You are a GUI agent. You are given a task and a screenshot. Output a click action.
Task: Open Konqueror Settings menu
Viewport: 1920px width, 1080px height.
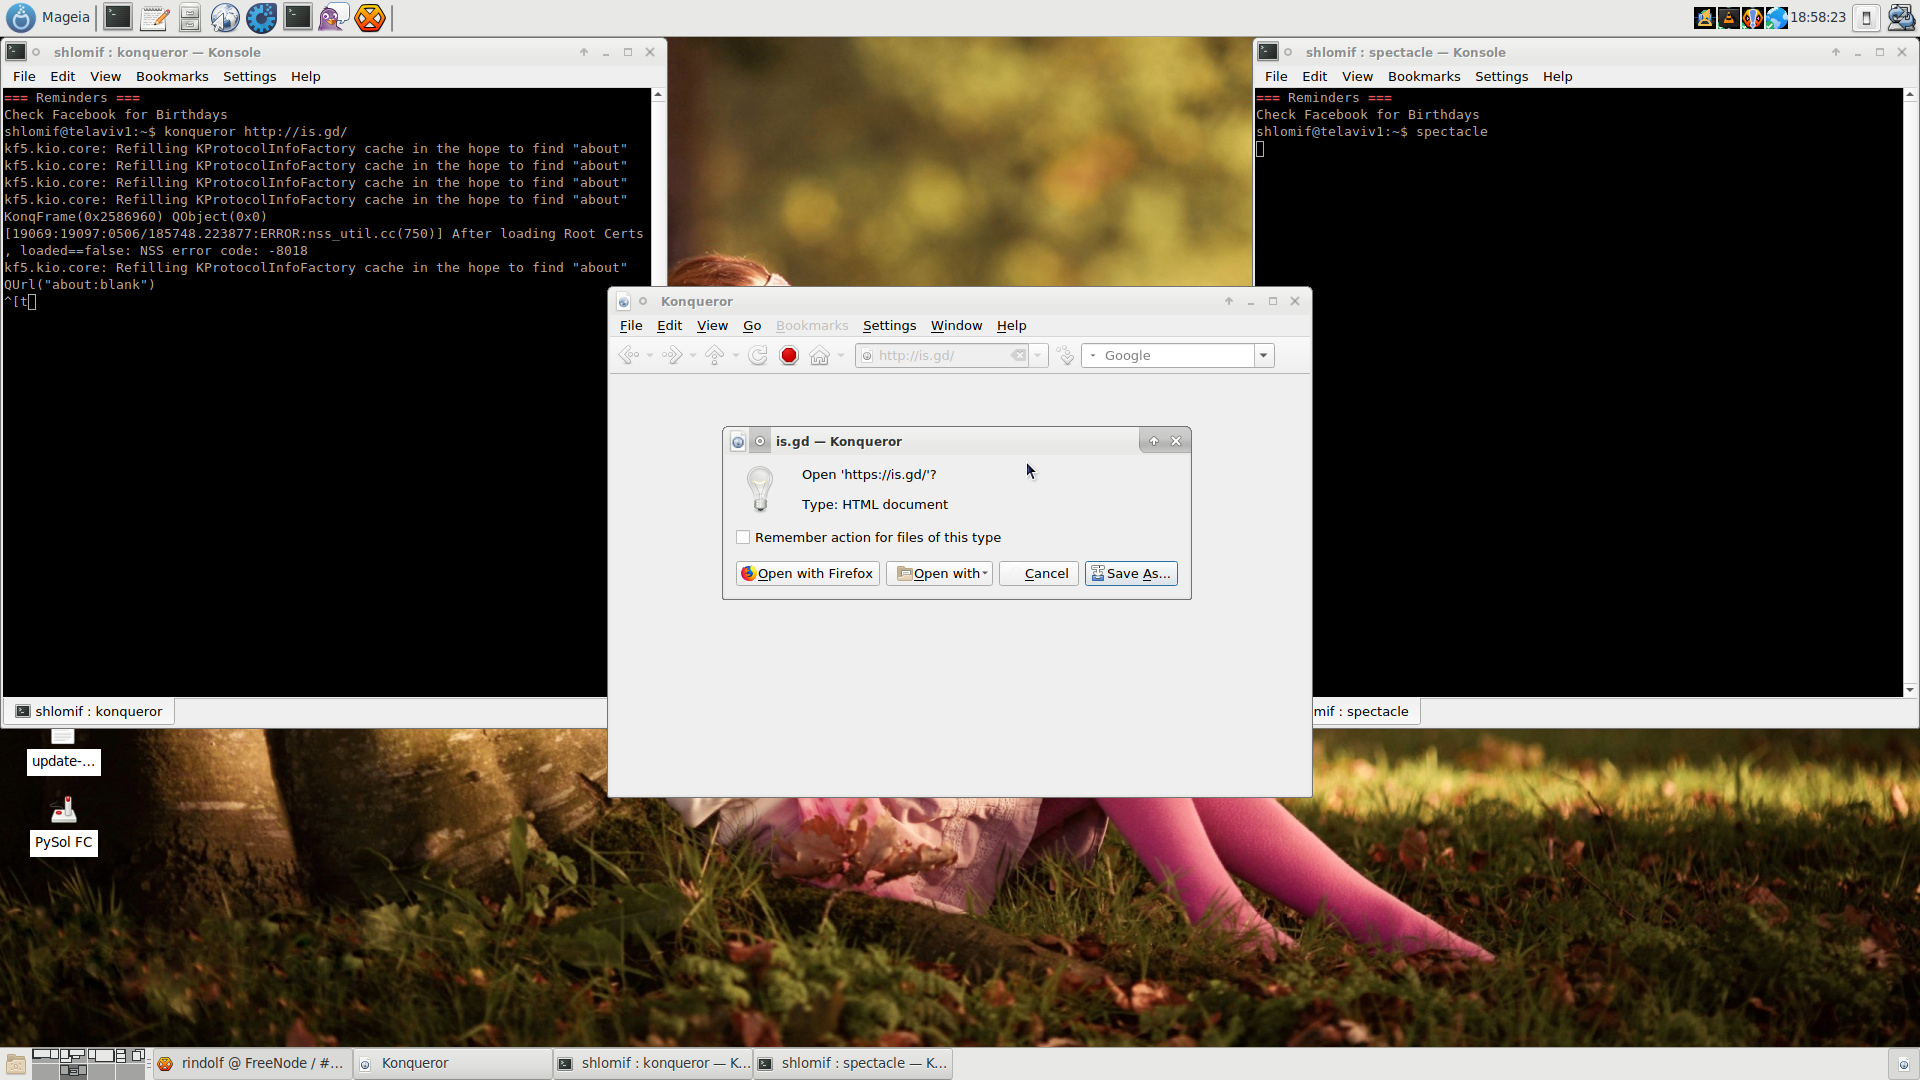[x=889, y=325]
